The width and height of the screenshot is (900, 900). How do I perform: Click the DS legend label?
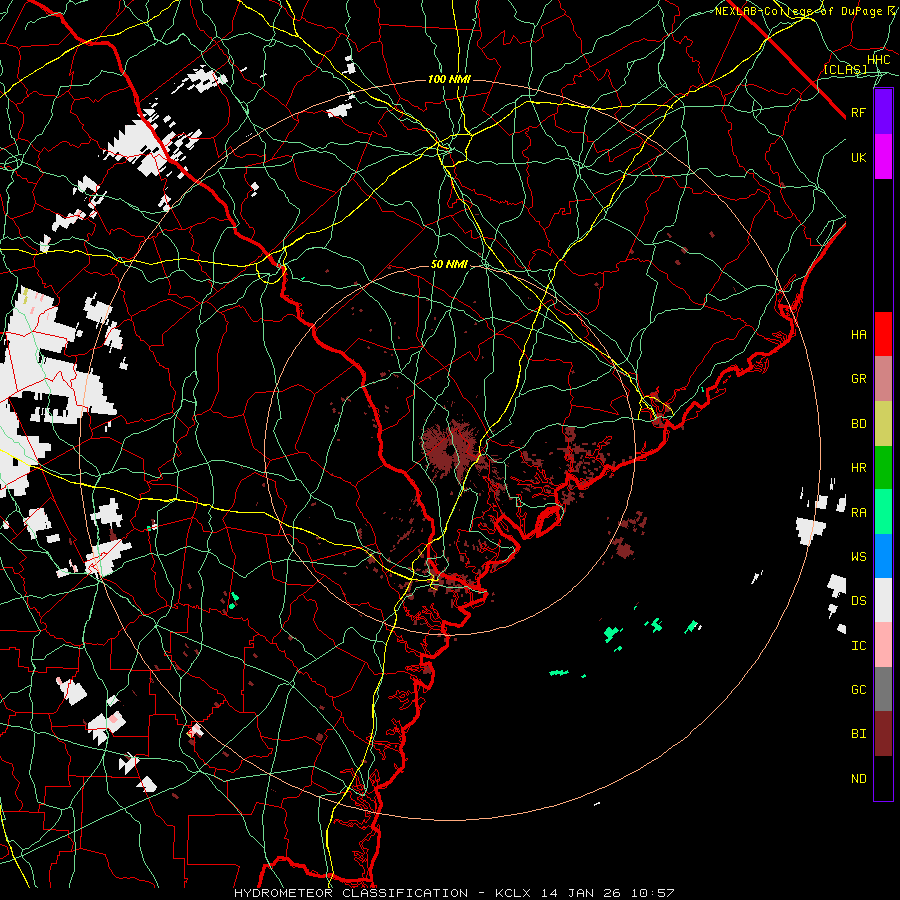coord(858,601)
